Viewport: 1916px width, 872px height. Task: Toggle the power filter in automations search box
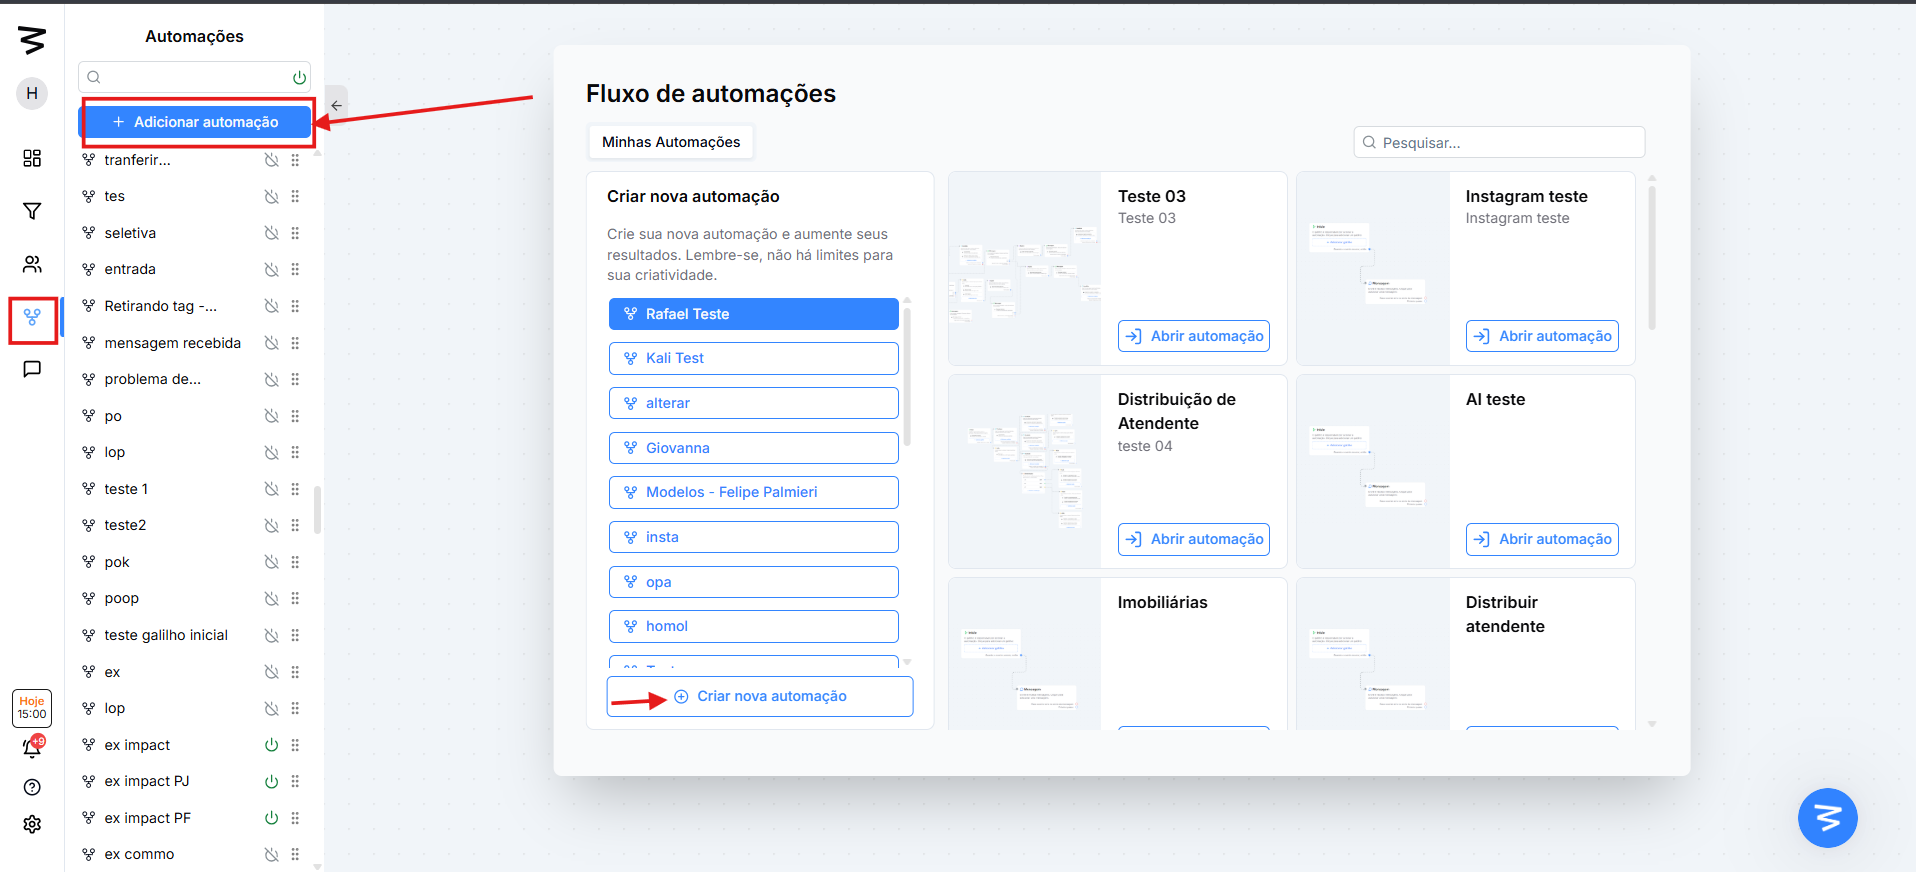(299, 78)
